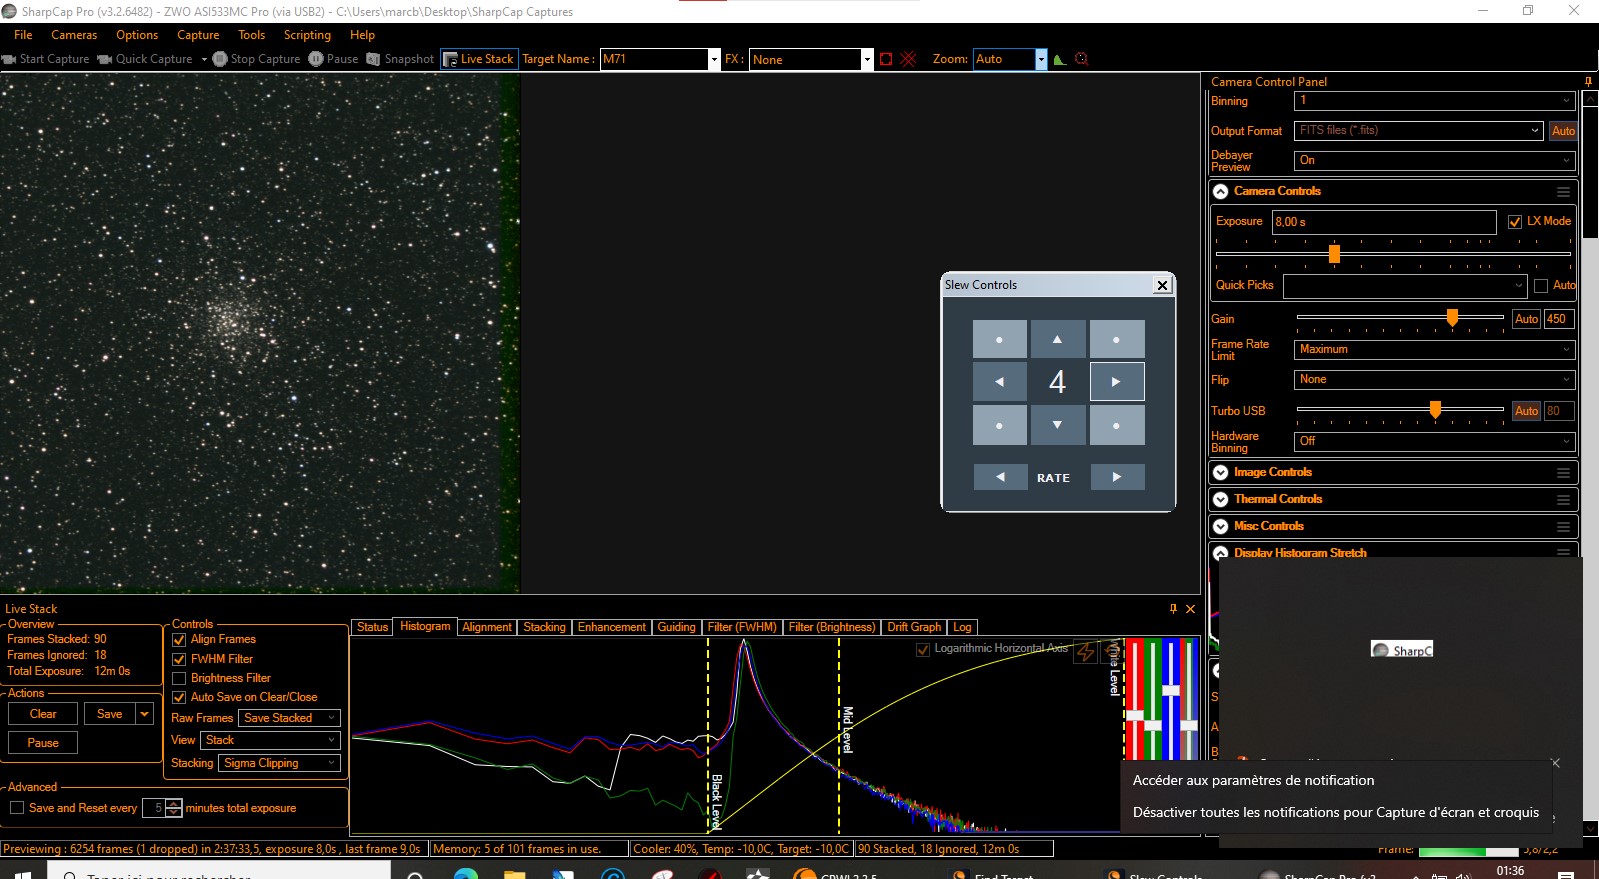Decrease slew rate with left RATE arrow
The width and height of the screenshot is (1599, 879).
[x=1000, y=477]
